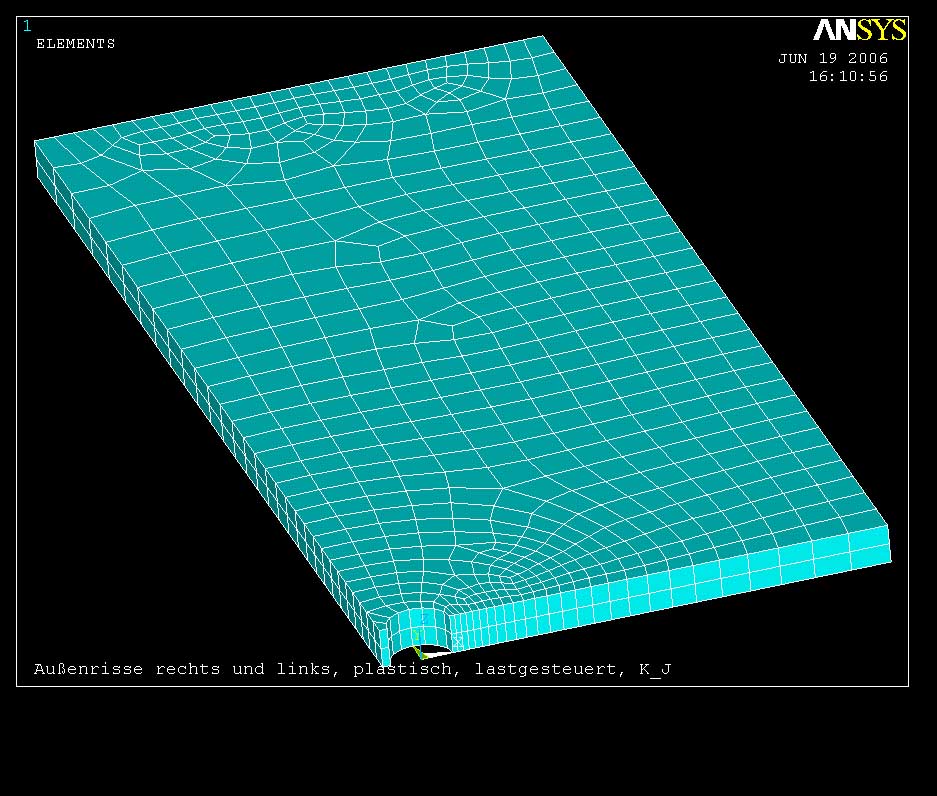The image size is (937, 796).
Task: Click the window number "1" label
Action: [27, 26]
